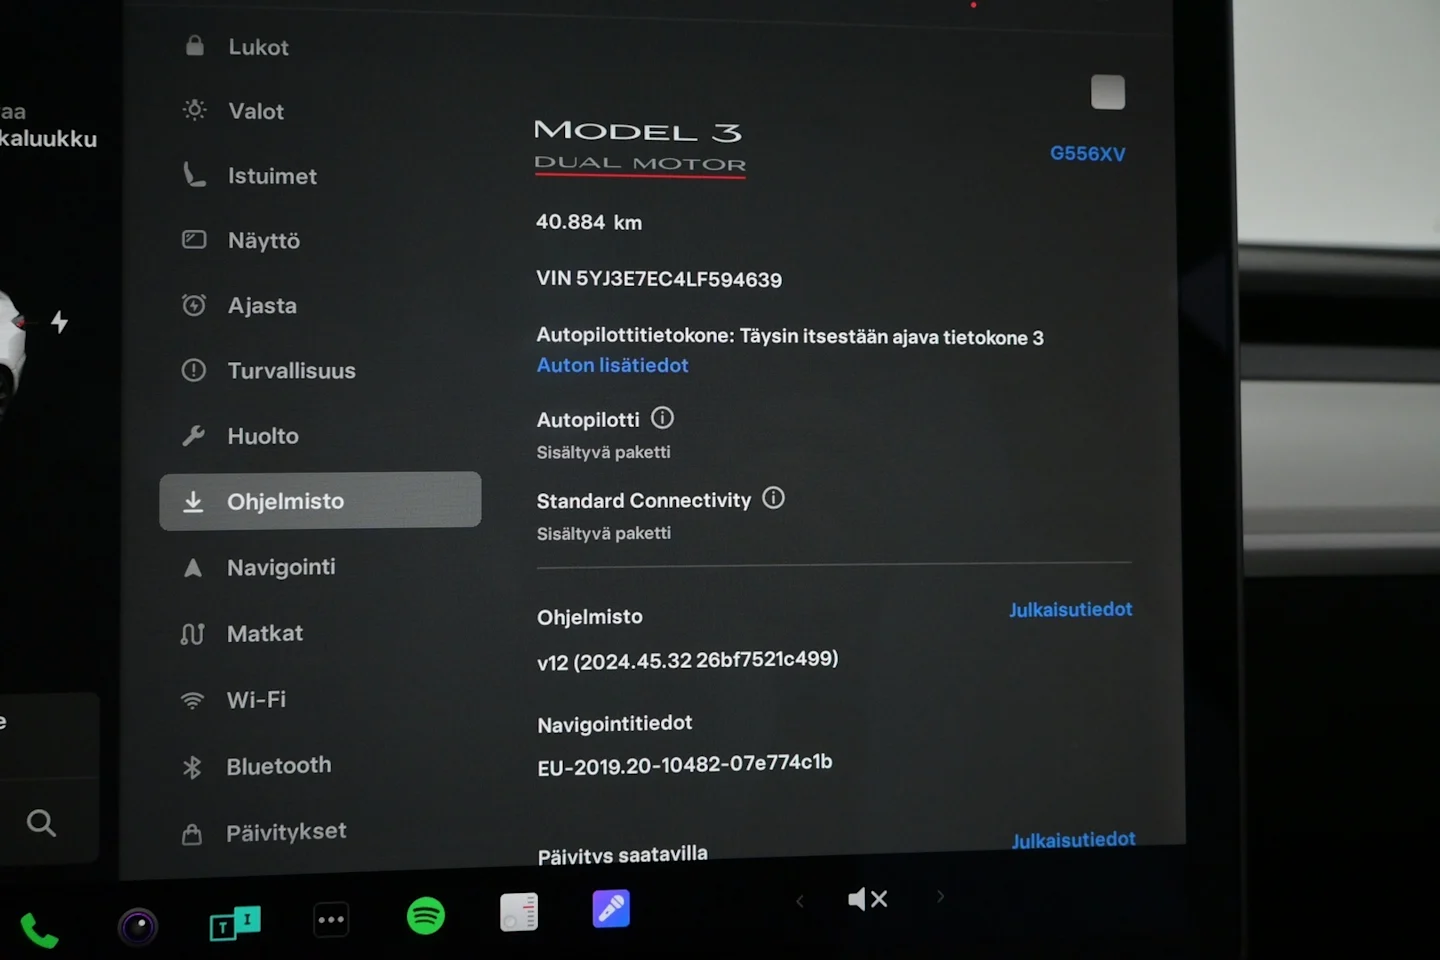
Task: Tap navigation data EU-2019.20-10482-07e774c1b
Action: (685, 765)
